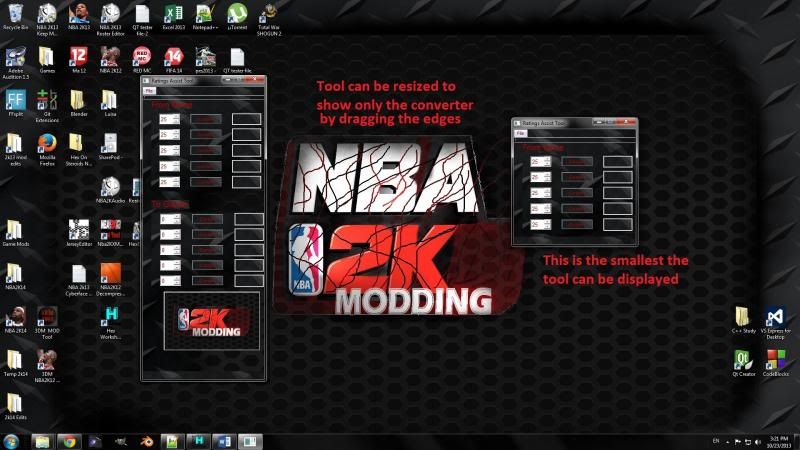The height and width of the screenshot is (450, 800).
Task: Click the title bar of the smaller Ratings Assist Tool
Action: click(x=574, y=123)
